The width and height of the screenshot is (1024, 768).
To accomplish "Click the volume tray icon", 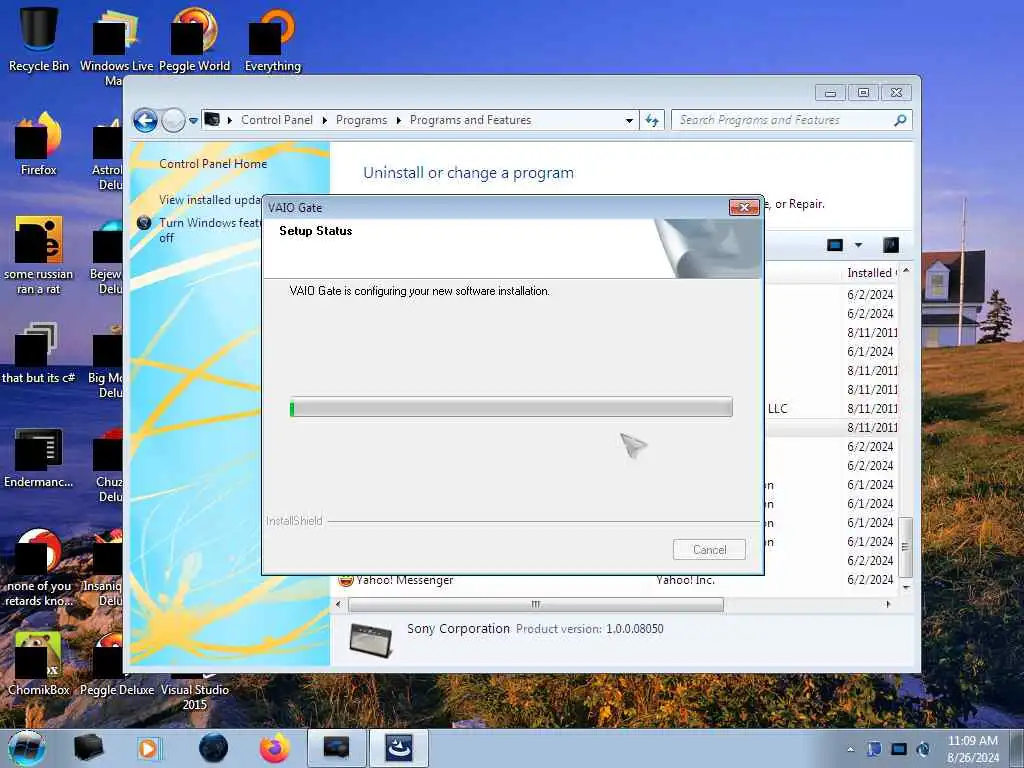I will pyautogui.click(x=923, y=749).
